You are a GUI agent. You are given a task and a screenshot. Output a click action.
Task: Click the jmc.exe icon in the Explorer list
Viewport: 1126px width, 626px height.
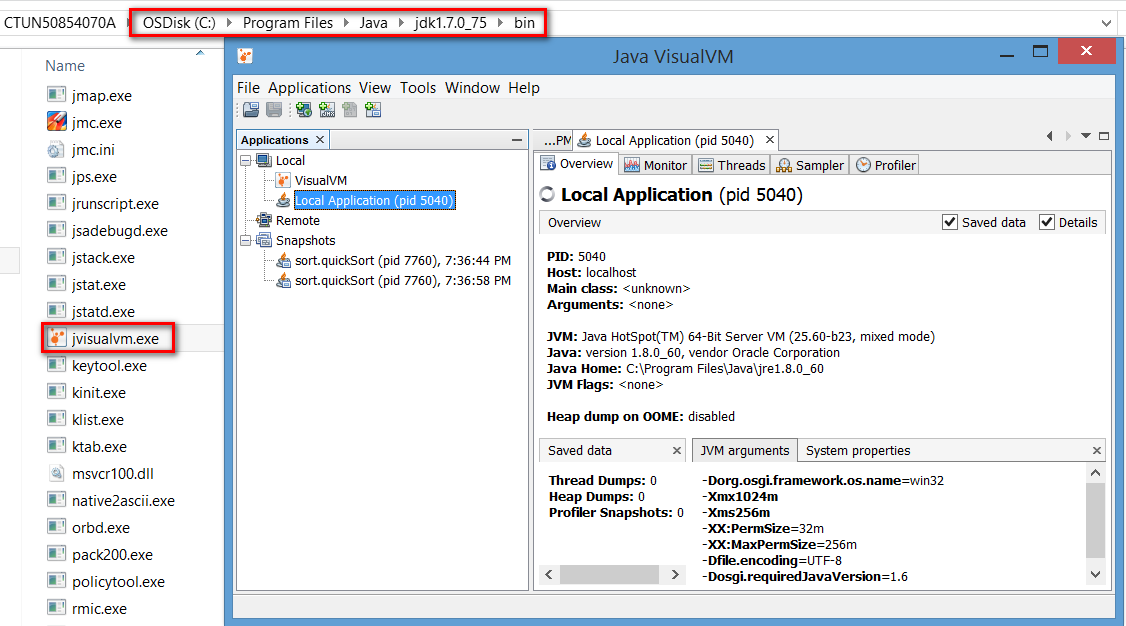pos(57,121)
